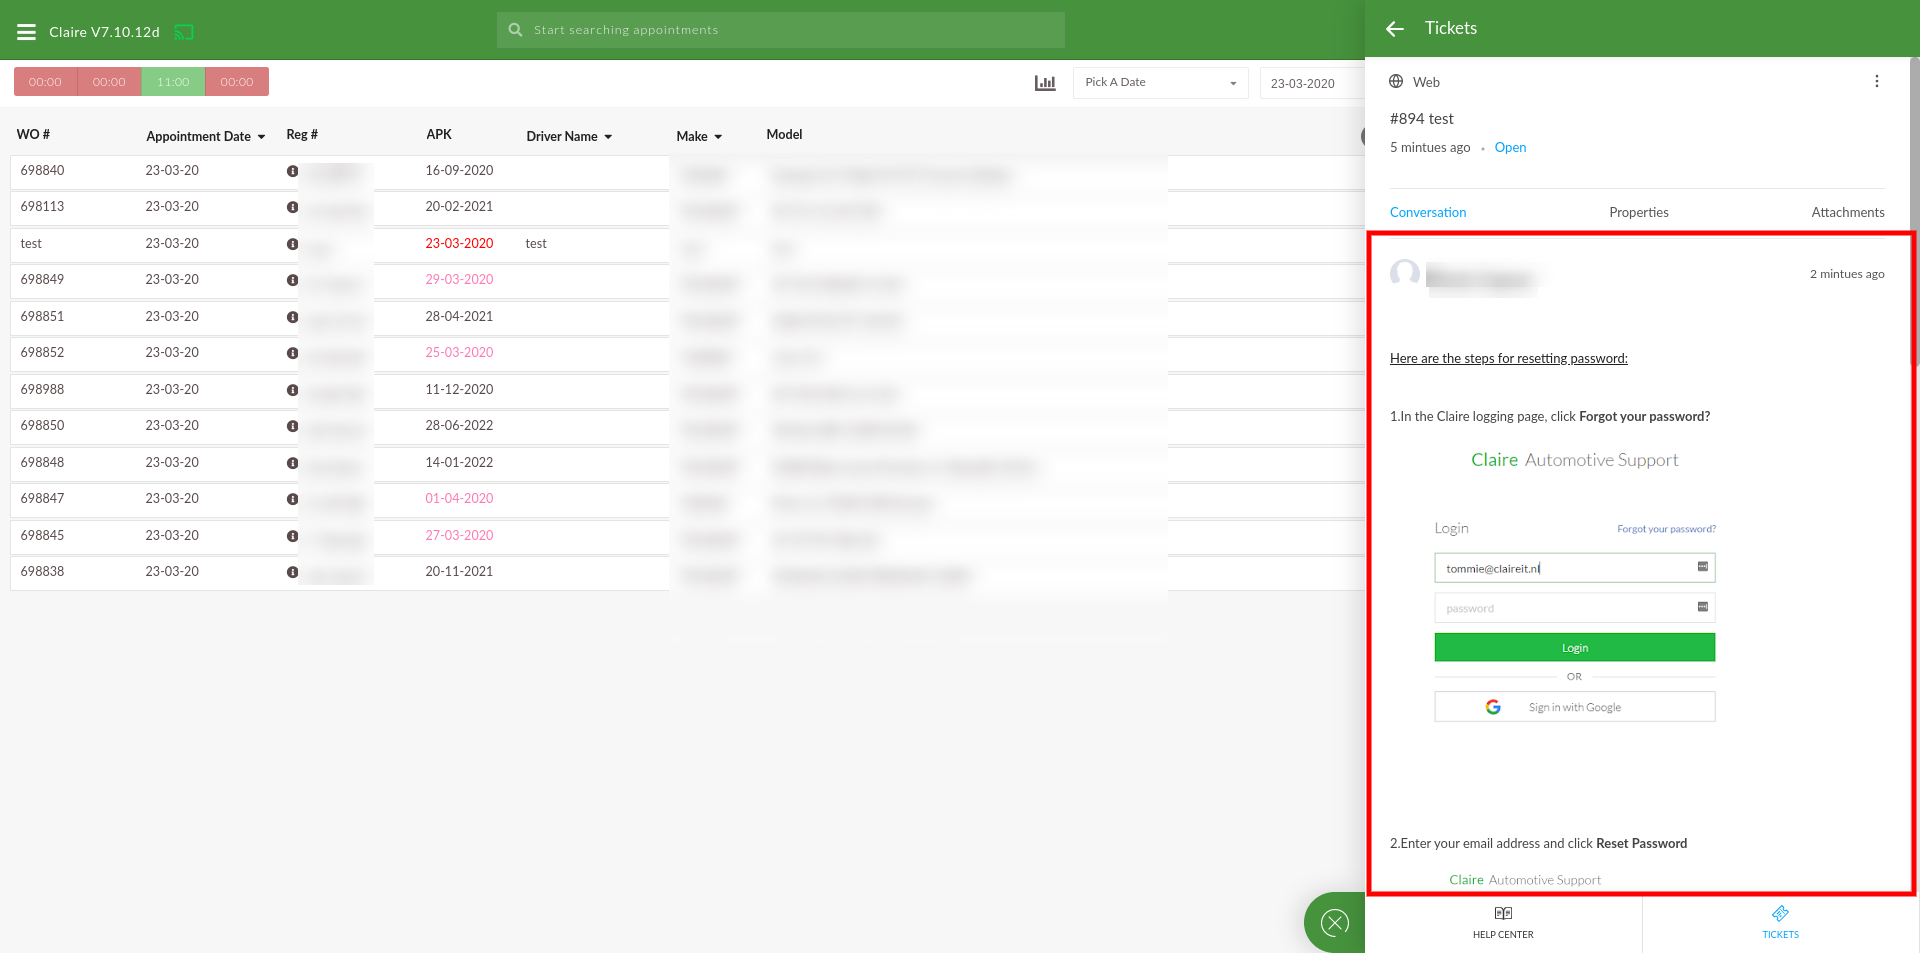Click info icon for WO 698848
This screenshot has height=953, width=1920.
click(292, 463)
